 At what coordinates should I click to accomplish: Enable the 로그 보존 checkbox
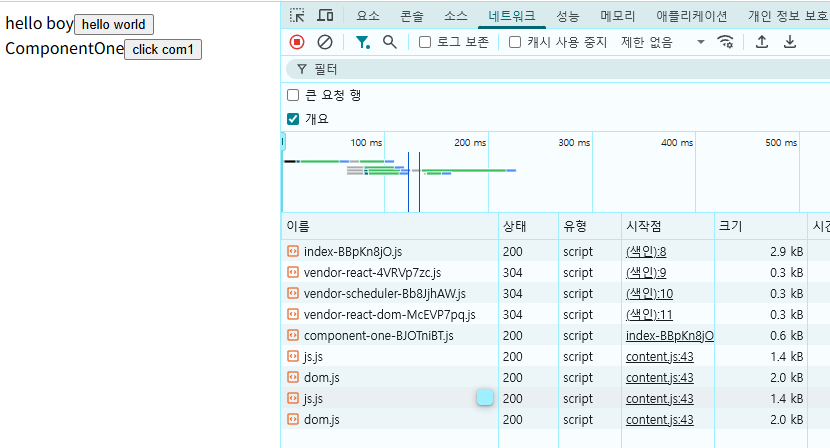425,42
